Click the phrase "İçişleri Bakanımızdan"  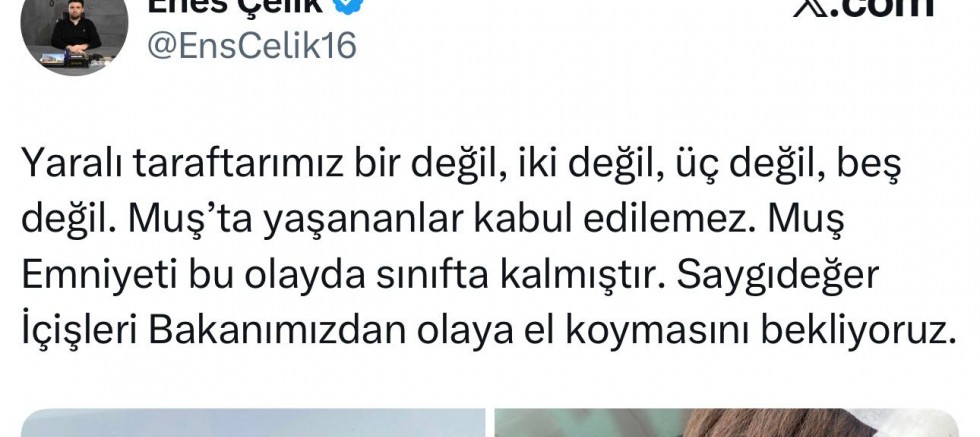pos(214,329)
